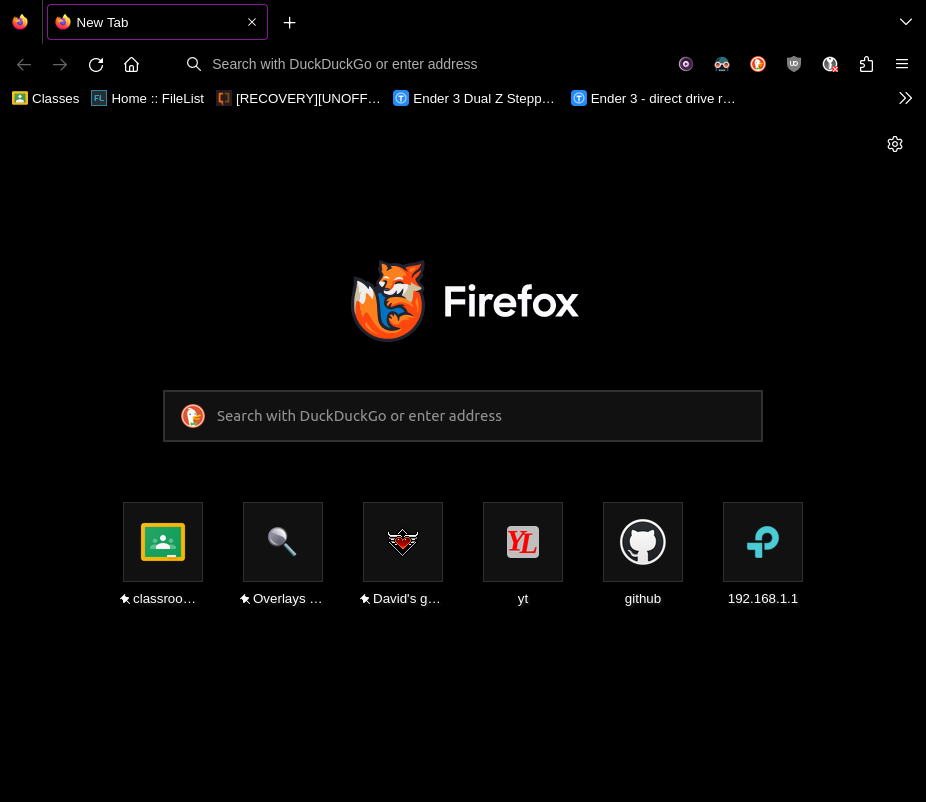Open the list all tabs chevron

[x=905, y=22]
